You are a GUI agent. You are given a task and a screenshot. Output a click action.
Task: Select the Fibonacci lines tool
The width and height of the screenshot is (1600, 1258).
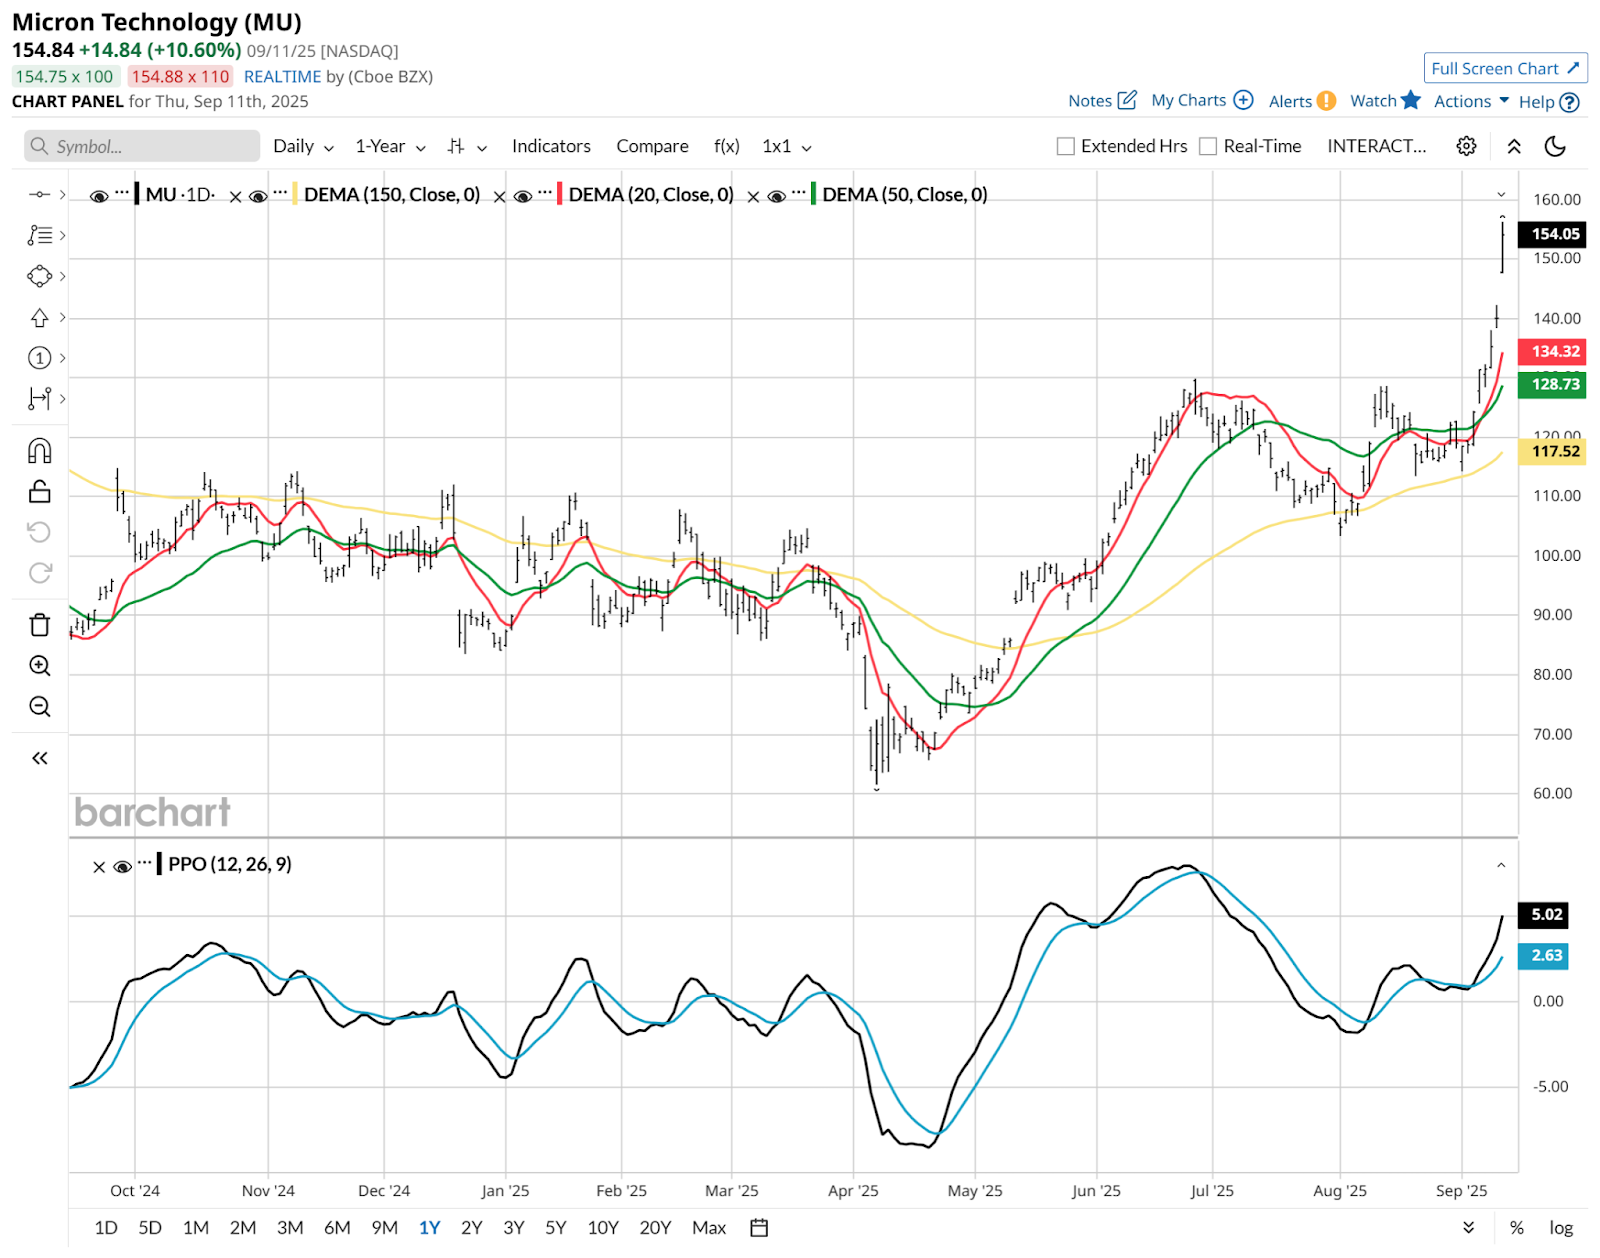point(39,235)
